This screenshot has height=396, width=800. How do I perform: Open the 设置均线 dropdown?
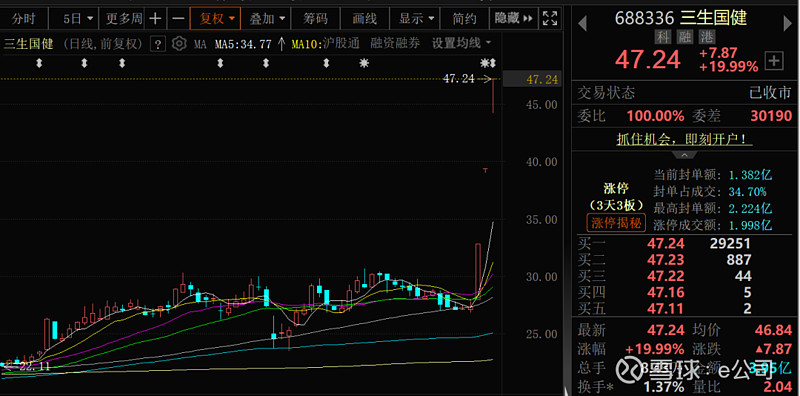click(461, 43)
